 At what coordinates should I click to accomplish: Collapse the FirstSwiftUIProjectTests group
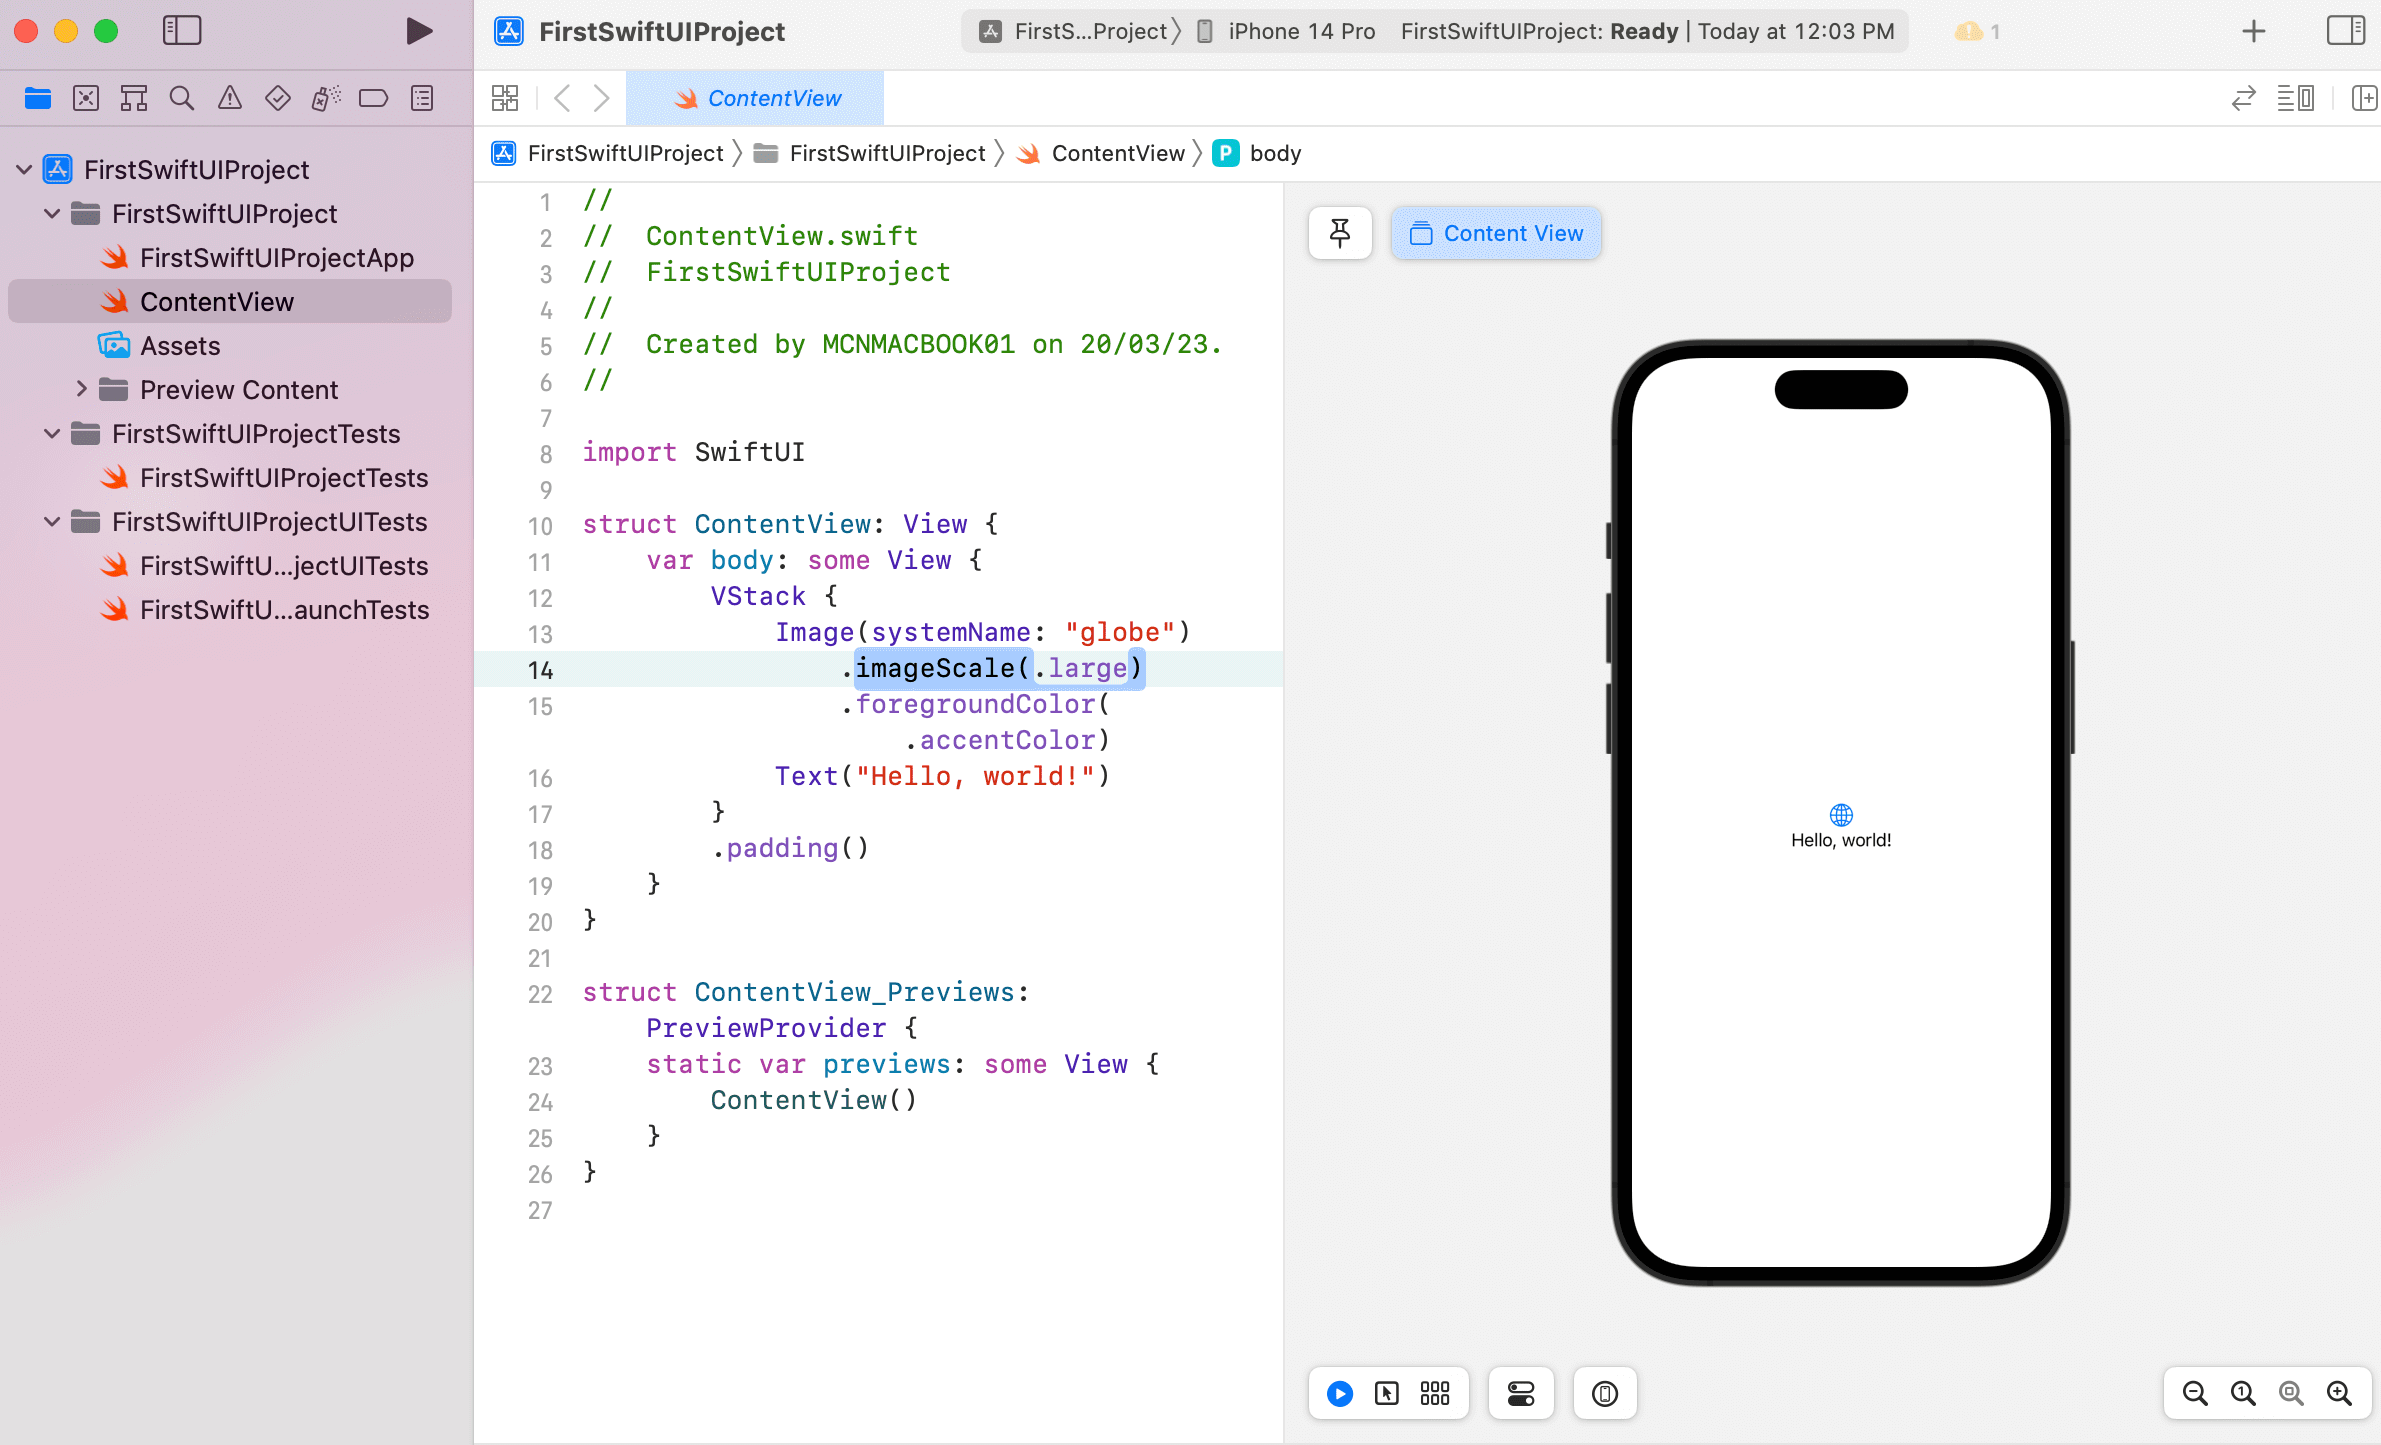52,433
